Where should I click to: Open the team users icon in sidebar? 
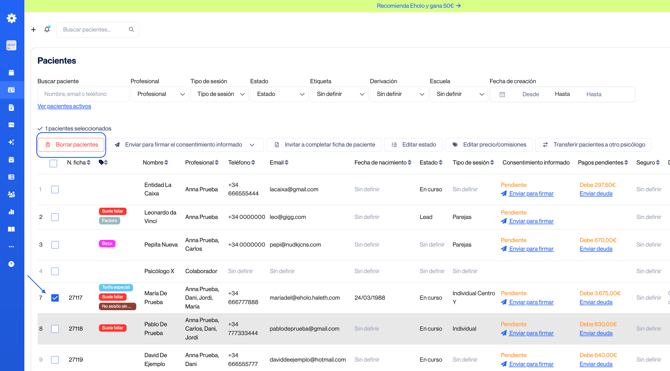pyautogui.click(x=12, y=194)
